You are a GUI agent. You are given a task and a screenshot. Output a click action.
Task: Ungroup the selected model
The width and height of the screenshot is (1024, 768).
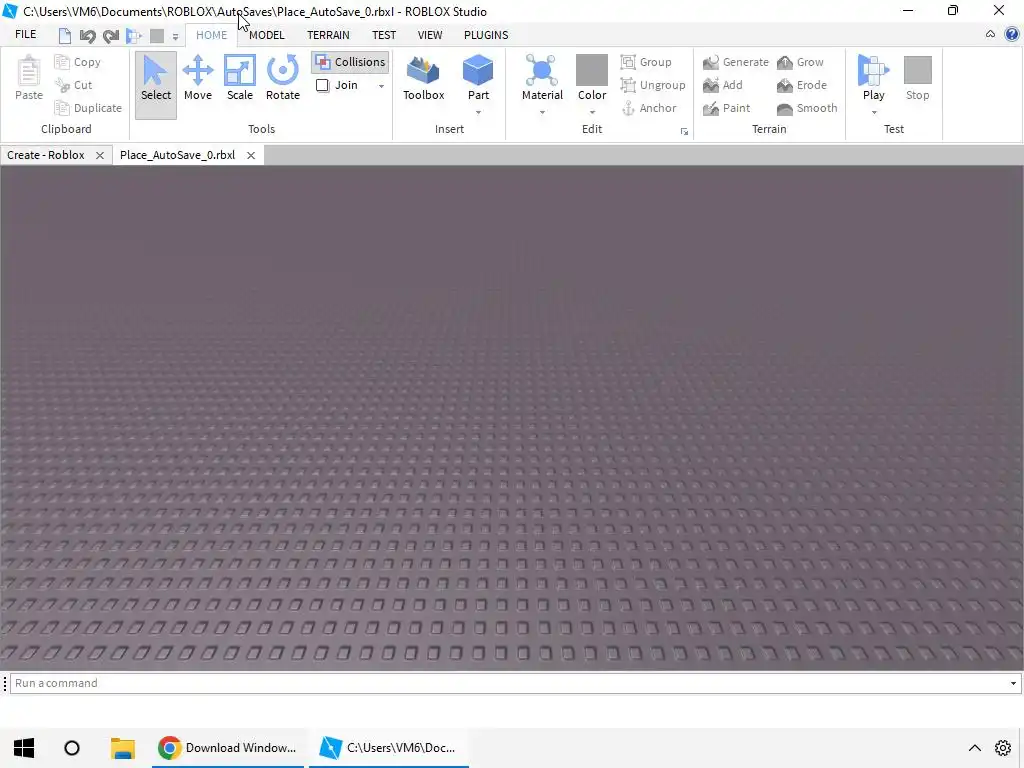tap(653, 85)
